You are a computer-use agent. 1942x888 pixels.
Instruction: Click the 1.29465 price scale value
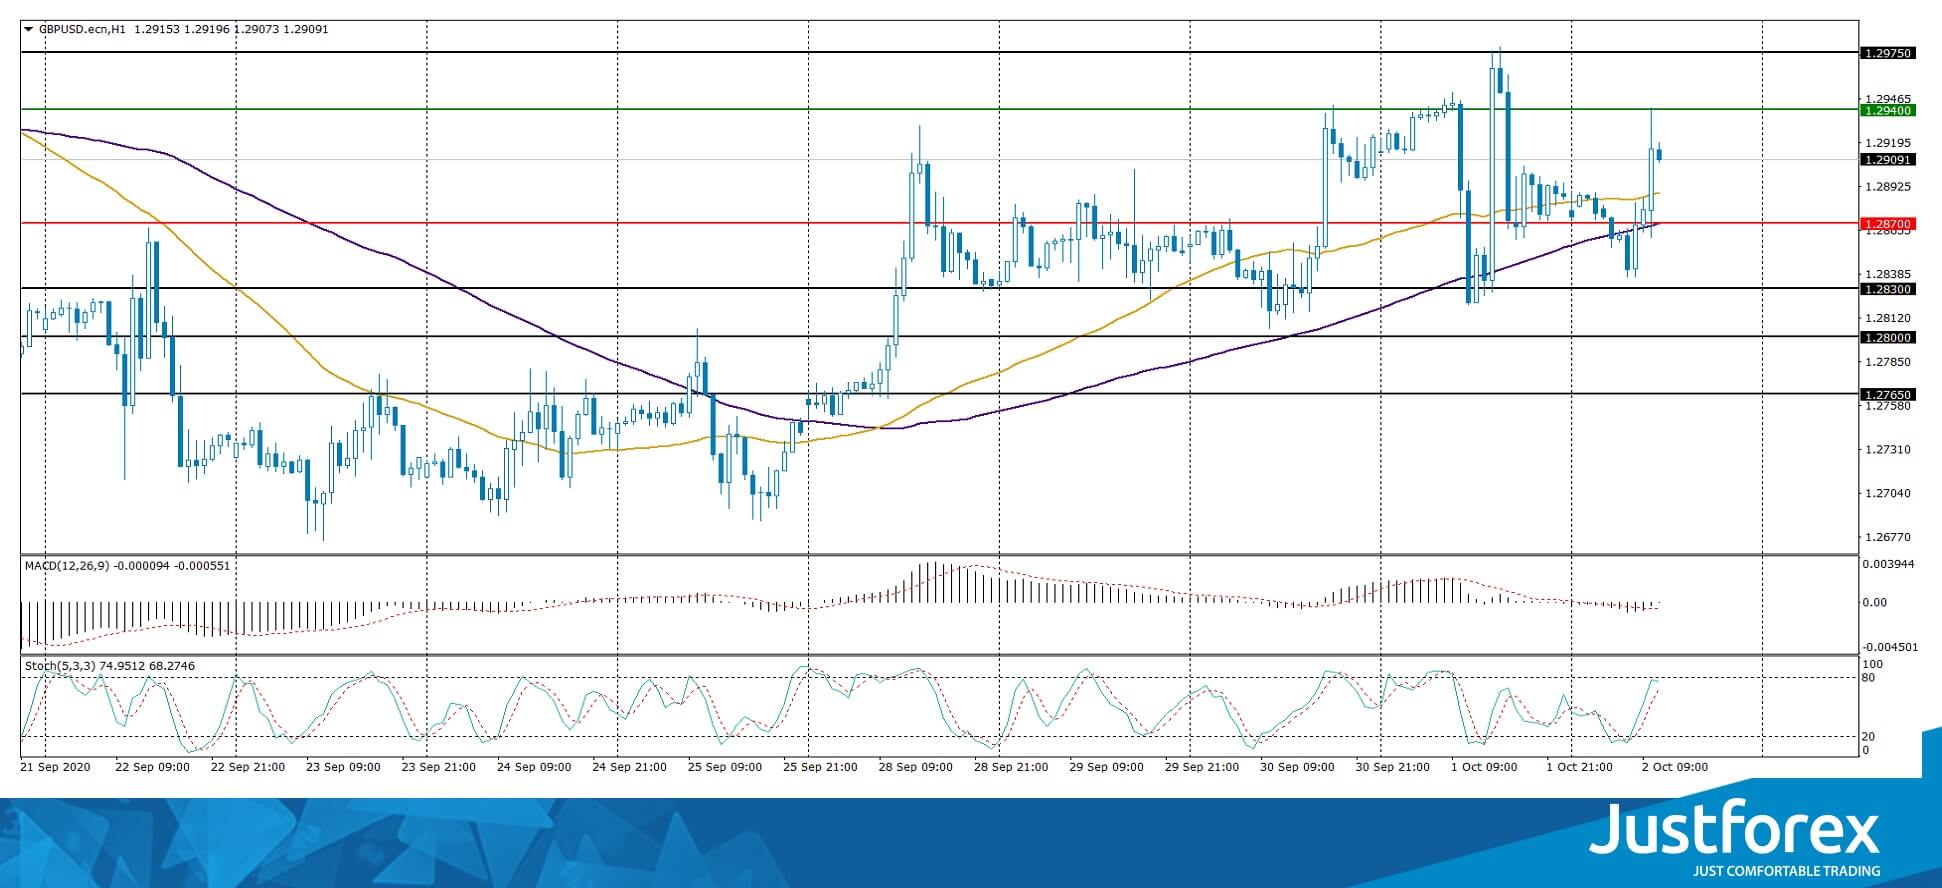1887,99
